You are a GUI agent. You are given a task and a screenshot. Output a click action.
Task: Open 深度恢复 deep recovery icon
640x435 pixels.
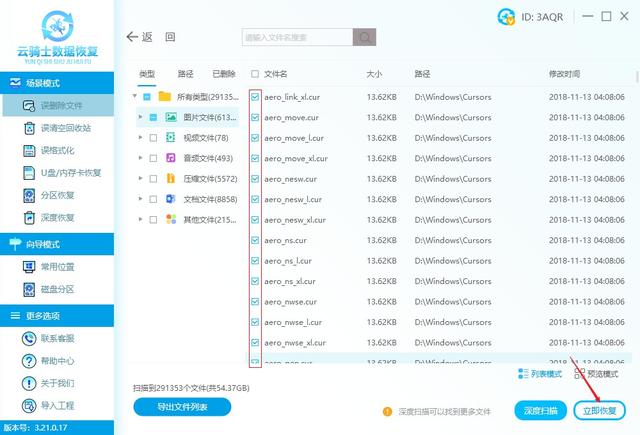click(29, 218)
